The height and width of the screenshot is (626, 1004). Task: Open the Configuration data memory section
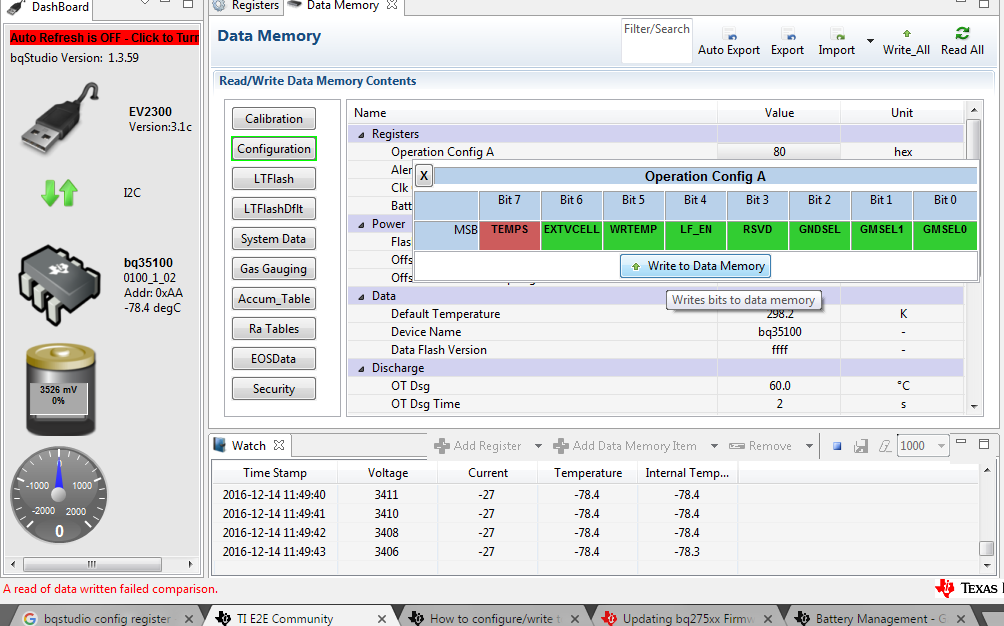[273, 148]
